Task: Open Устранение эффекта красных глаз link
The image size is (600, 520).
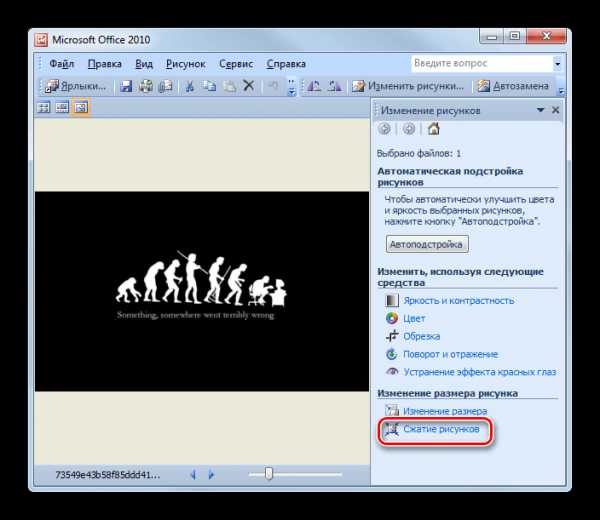Action: 480,372
